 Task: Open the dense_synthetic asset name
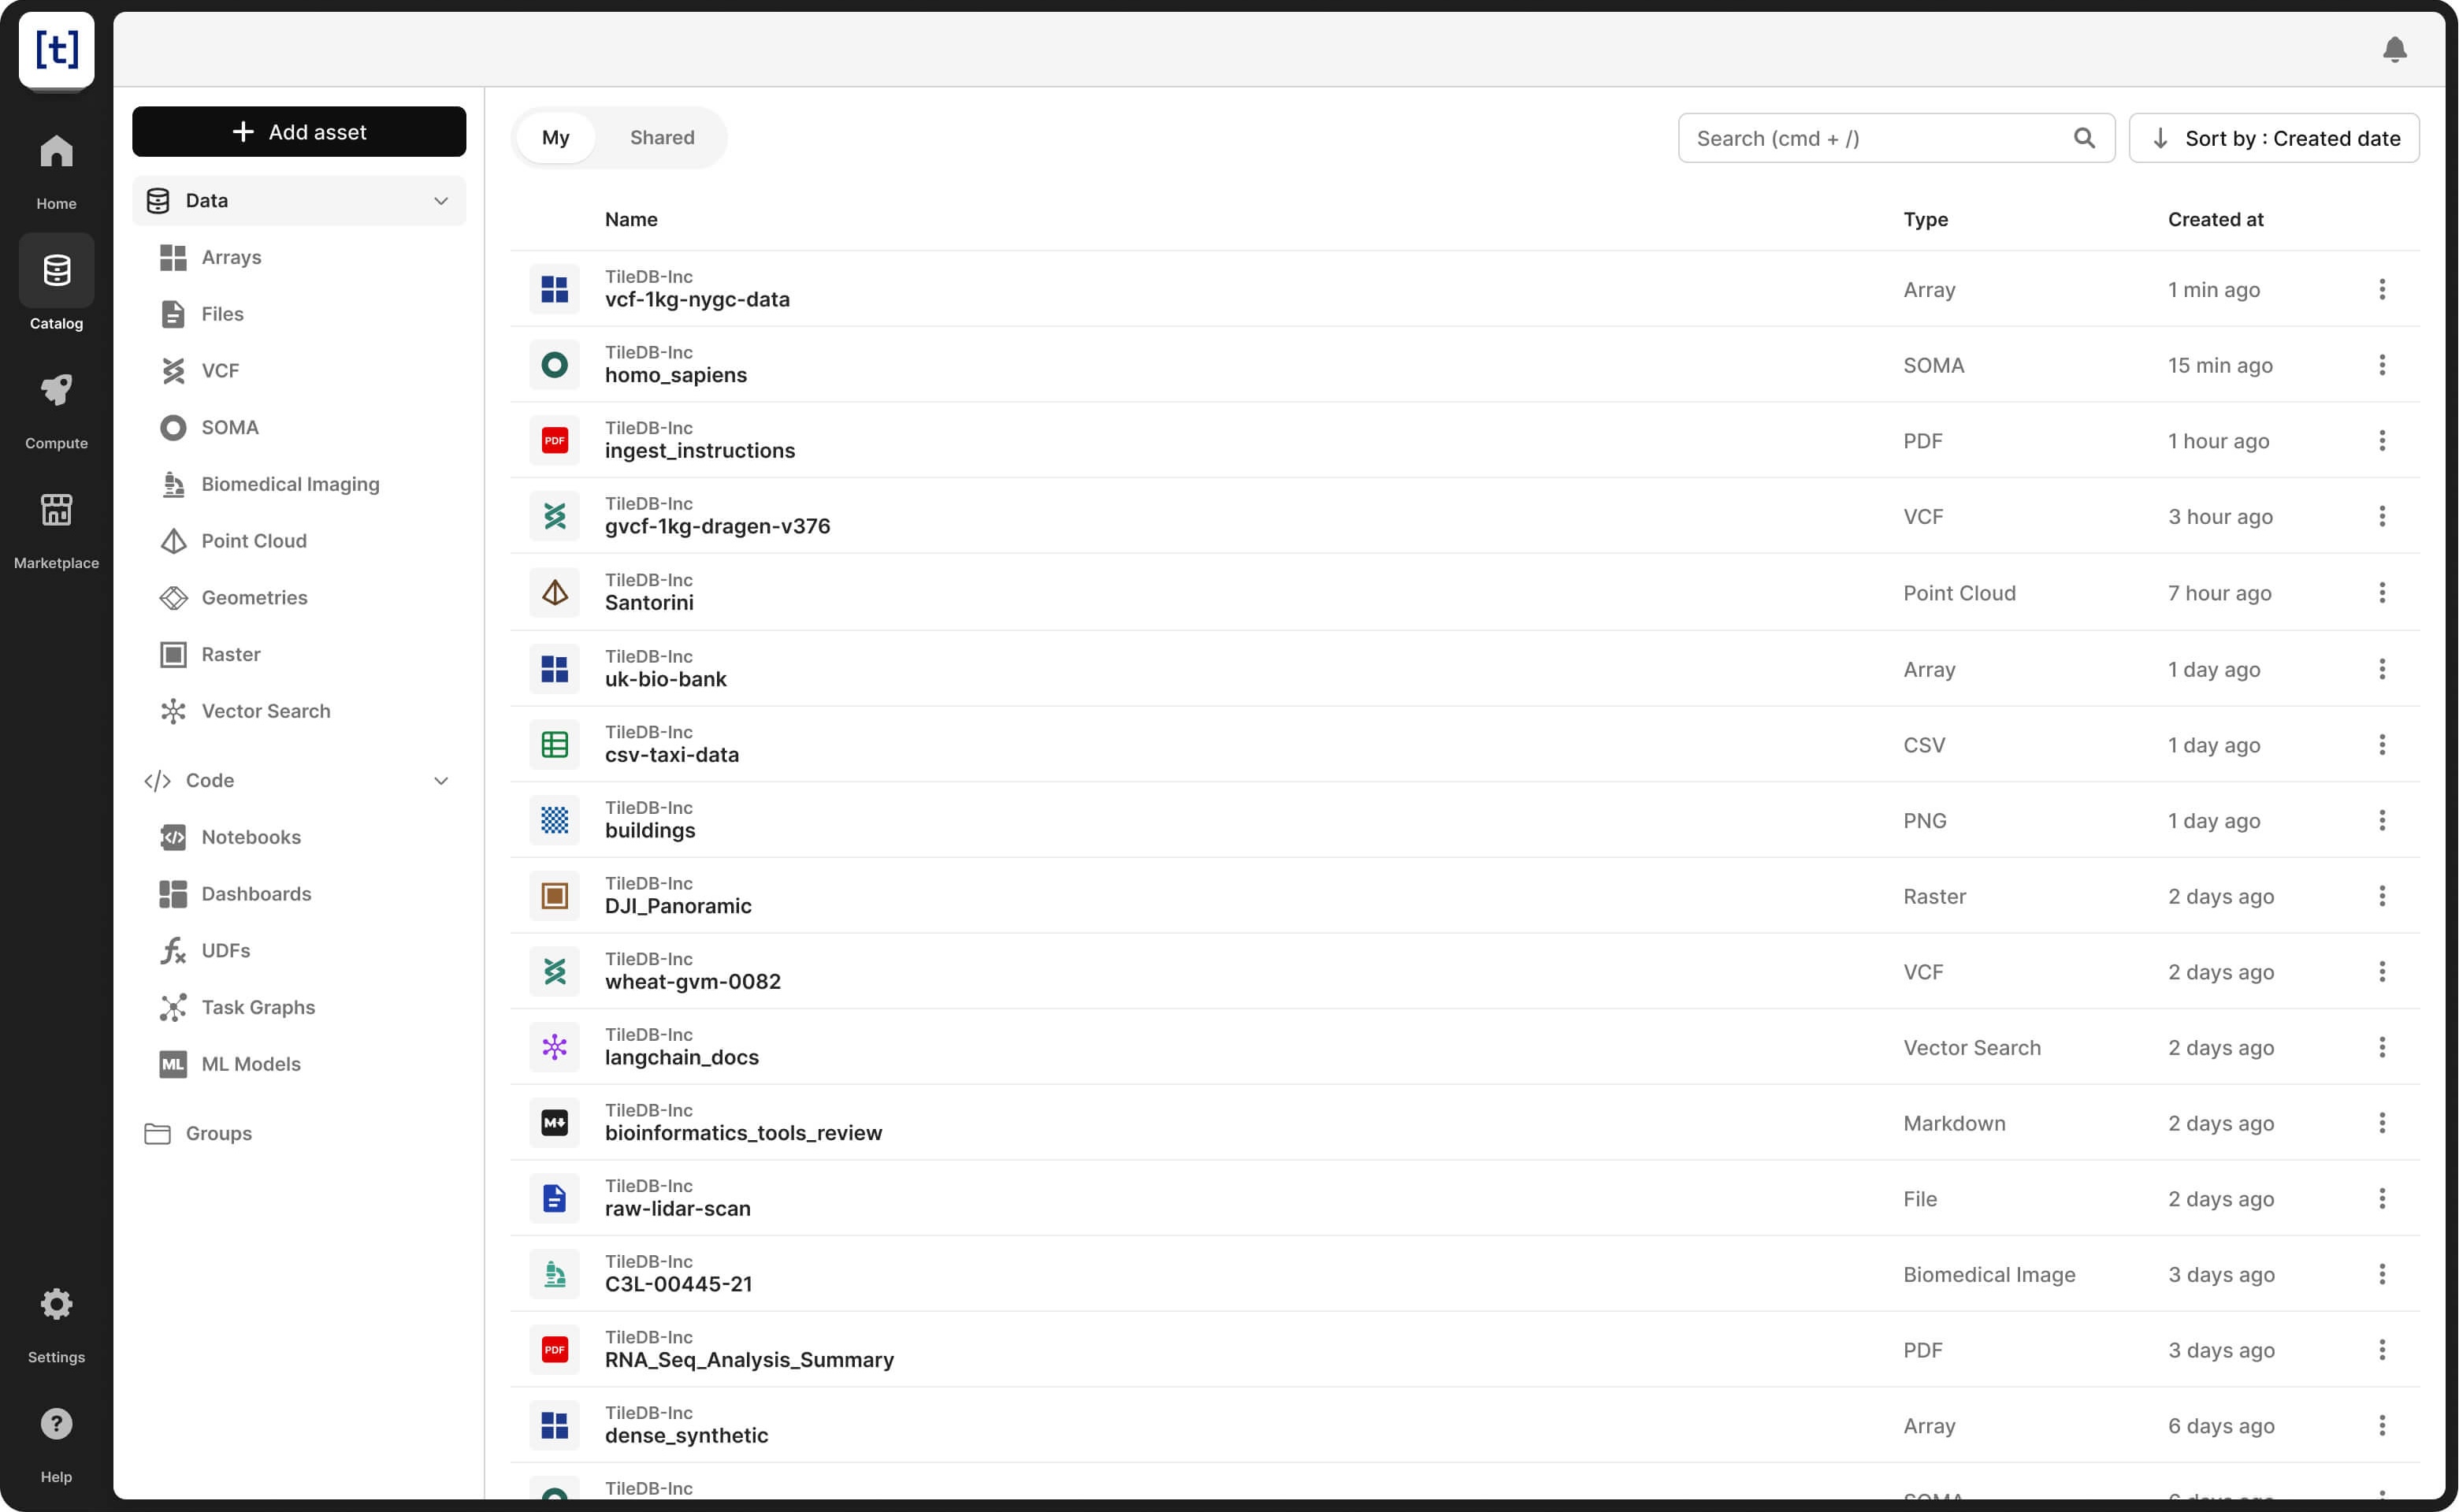(x=687, y=1436)
